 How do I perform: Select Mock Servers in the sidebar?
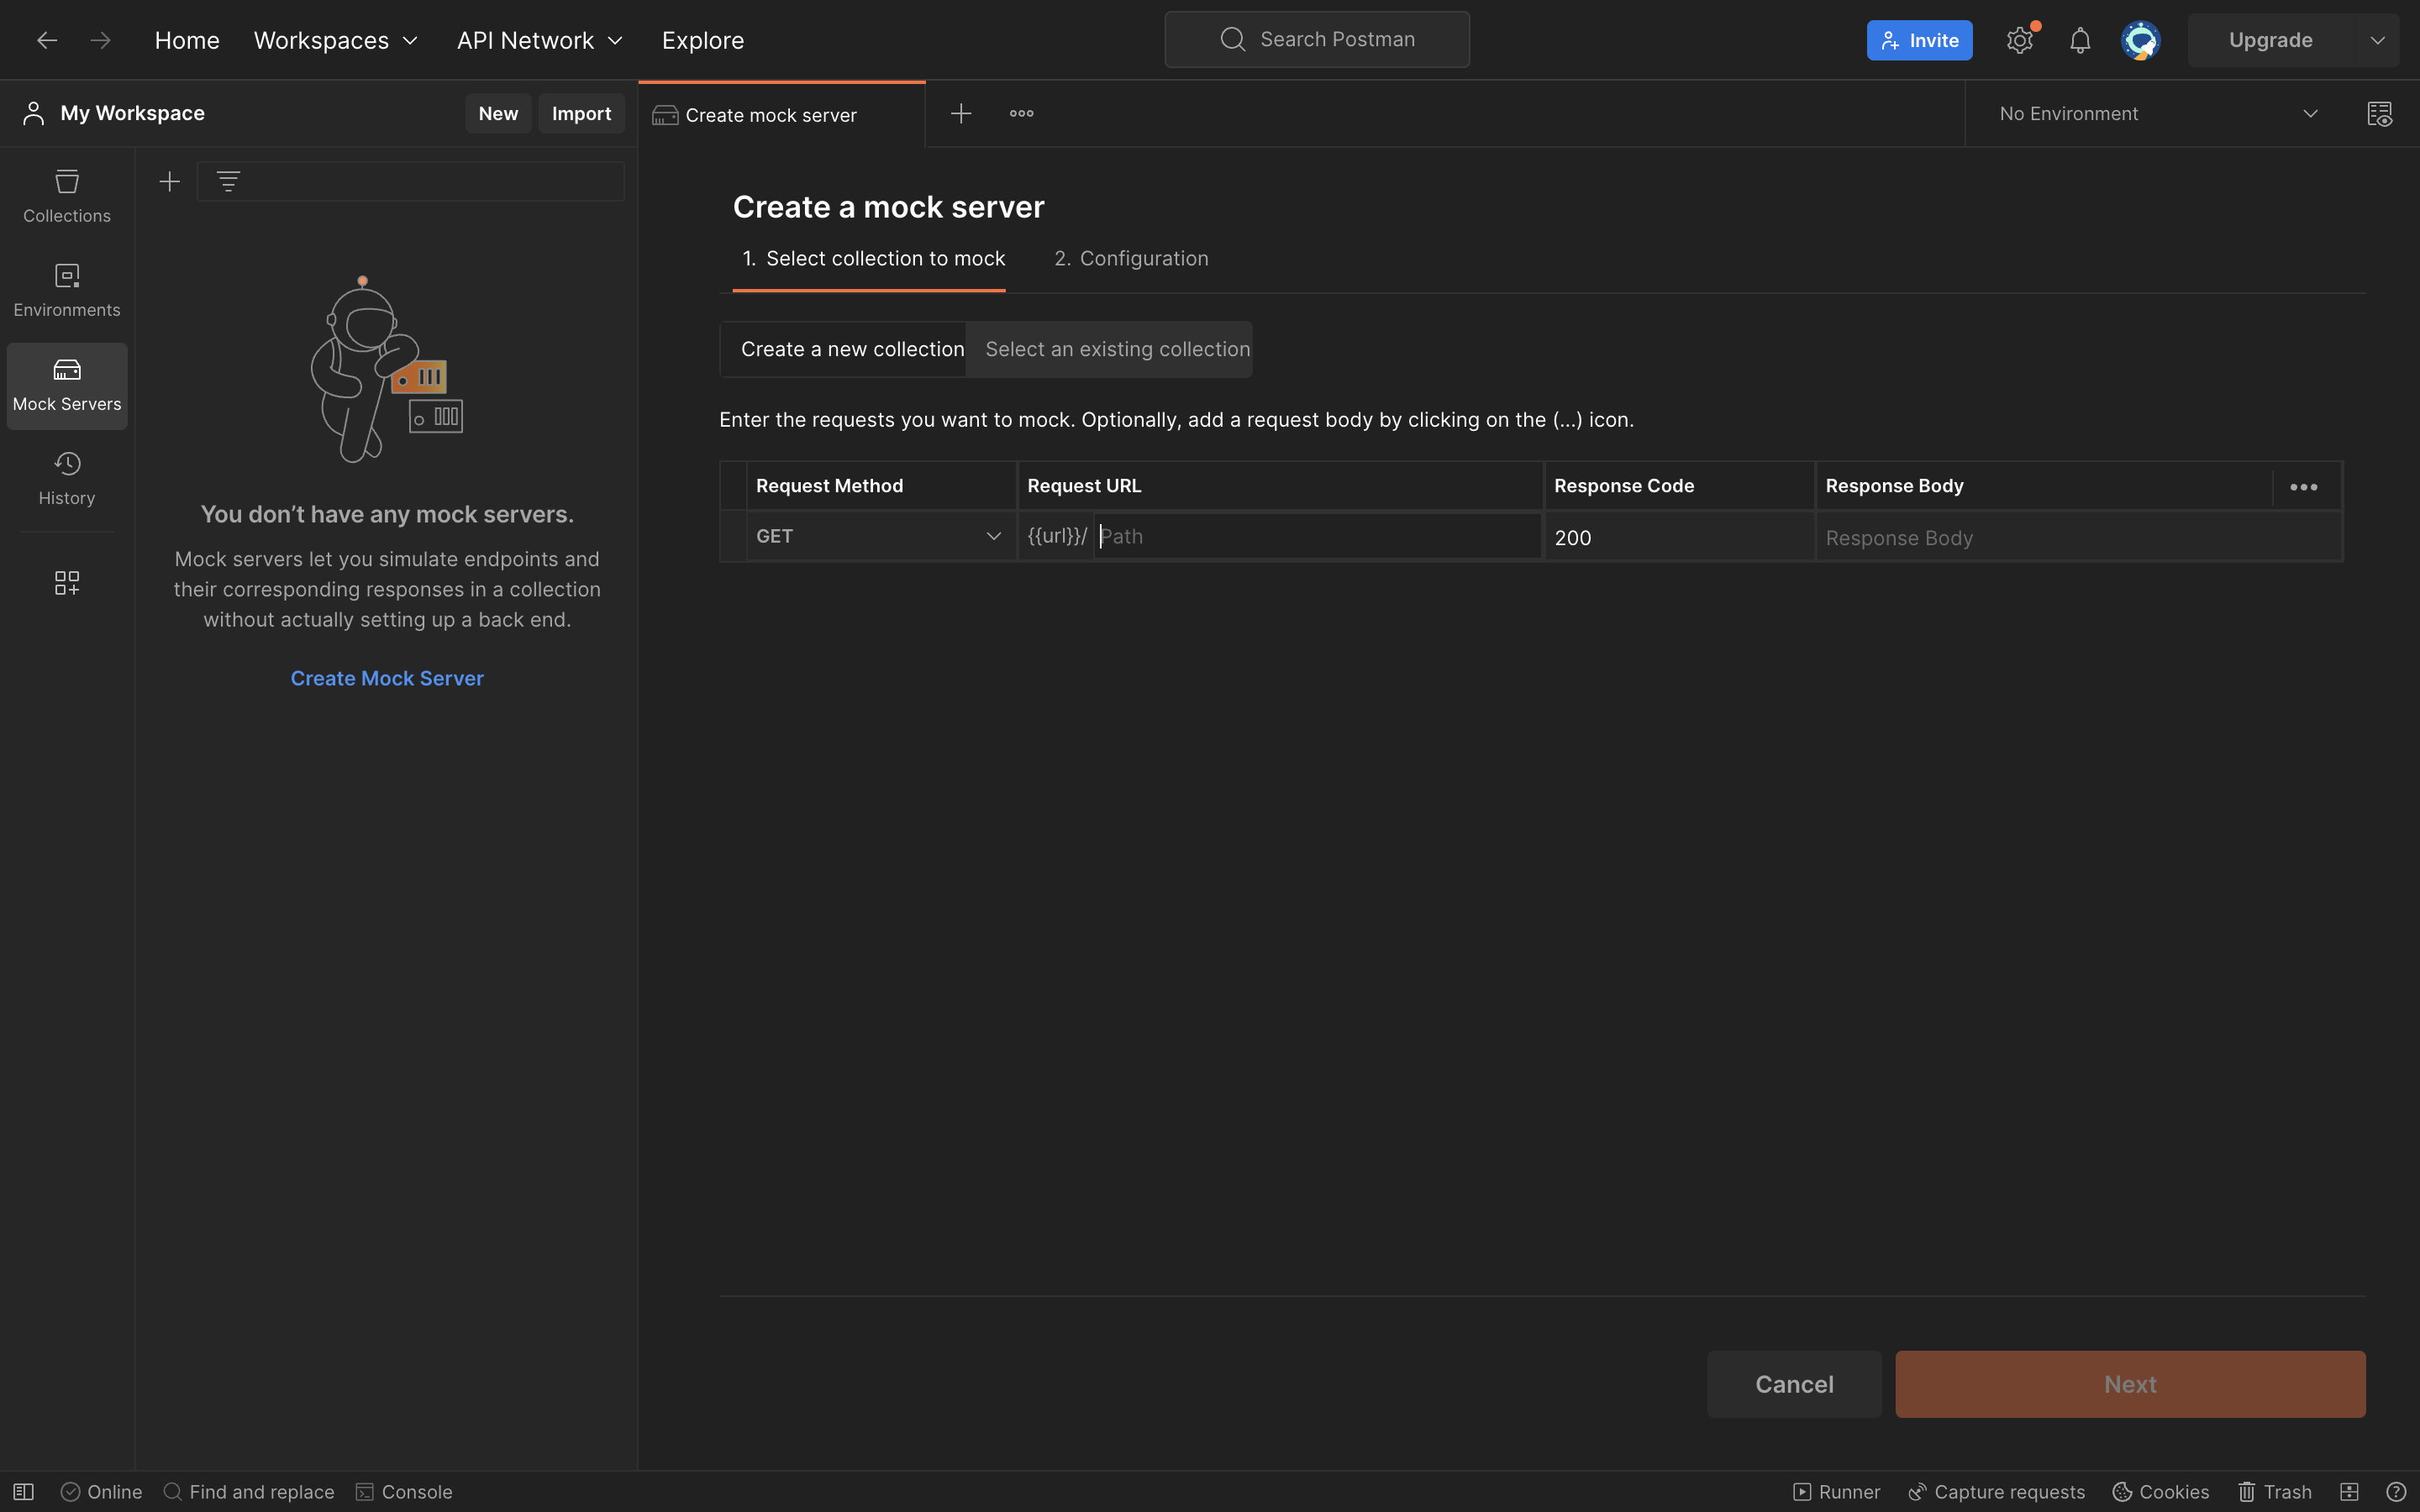click(x=67, y=386)
